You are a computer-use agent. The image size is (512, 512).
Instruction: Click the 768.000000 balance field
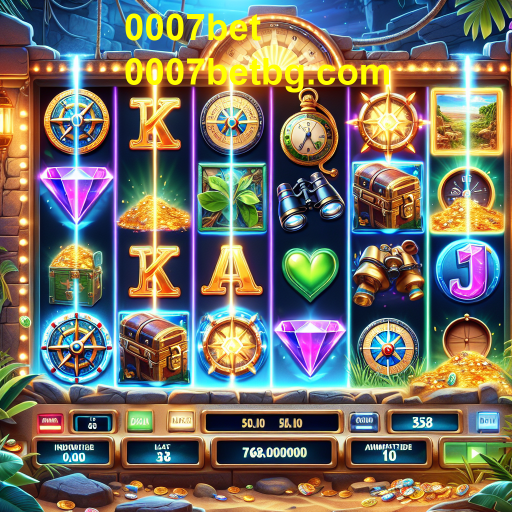point(274,452)
